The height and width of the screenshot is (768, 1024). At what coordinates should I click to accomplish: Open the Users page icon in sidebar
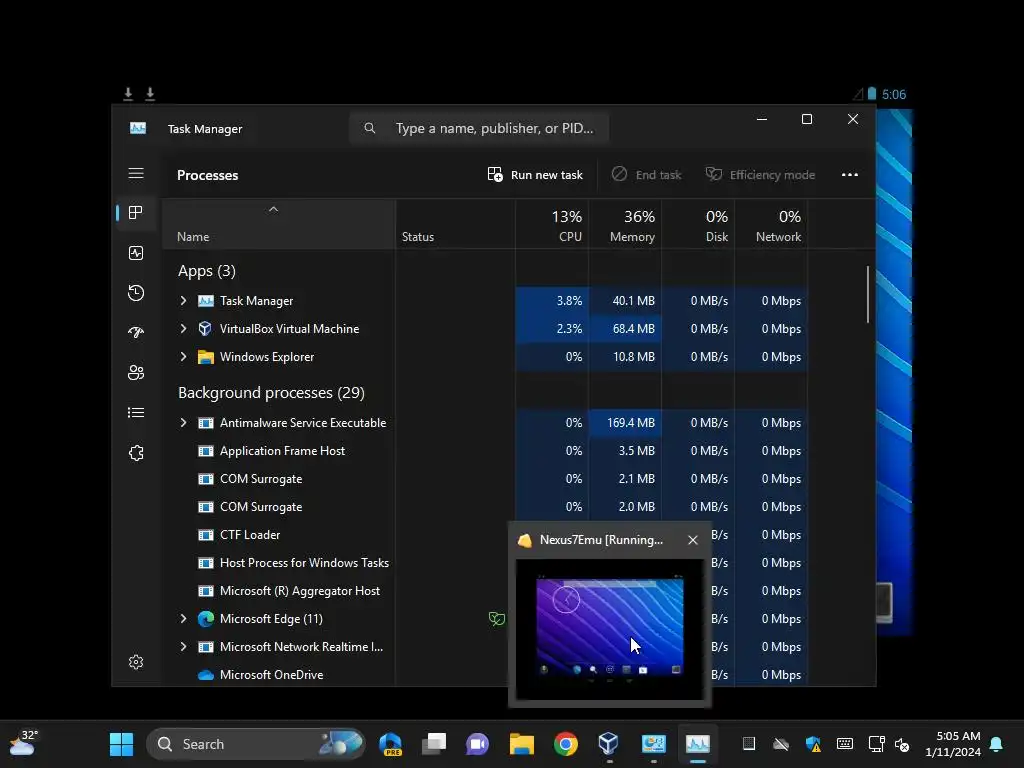click(x=136, y=373)
